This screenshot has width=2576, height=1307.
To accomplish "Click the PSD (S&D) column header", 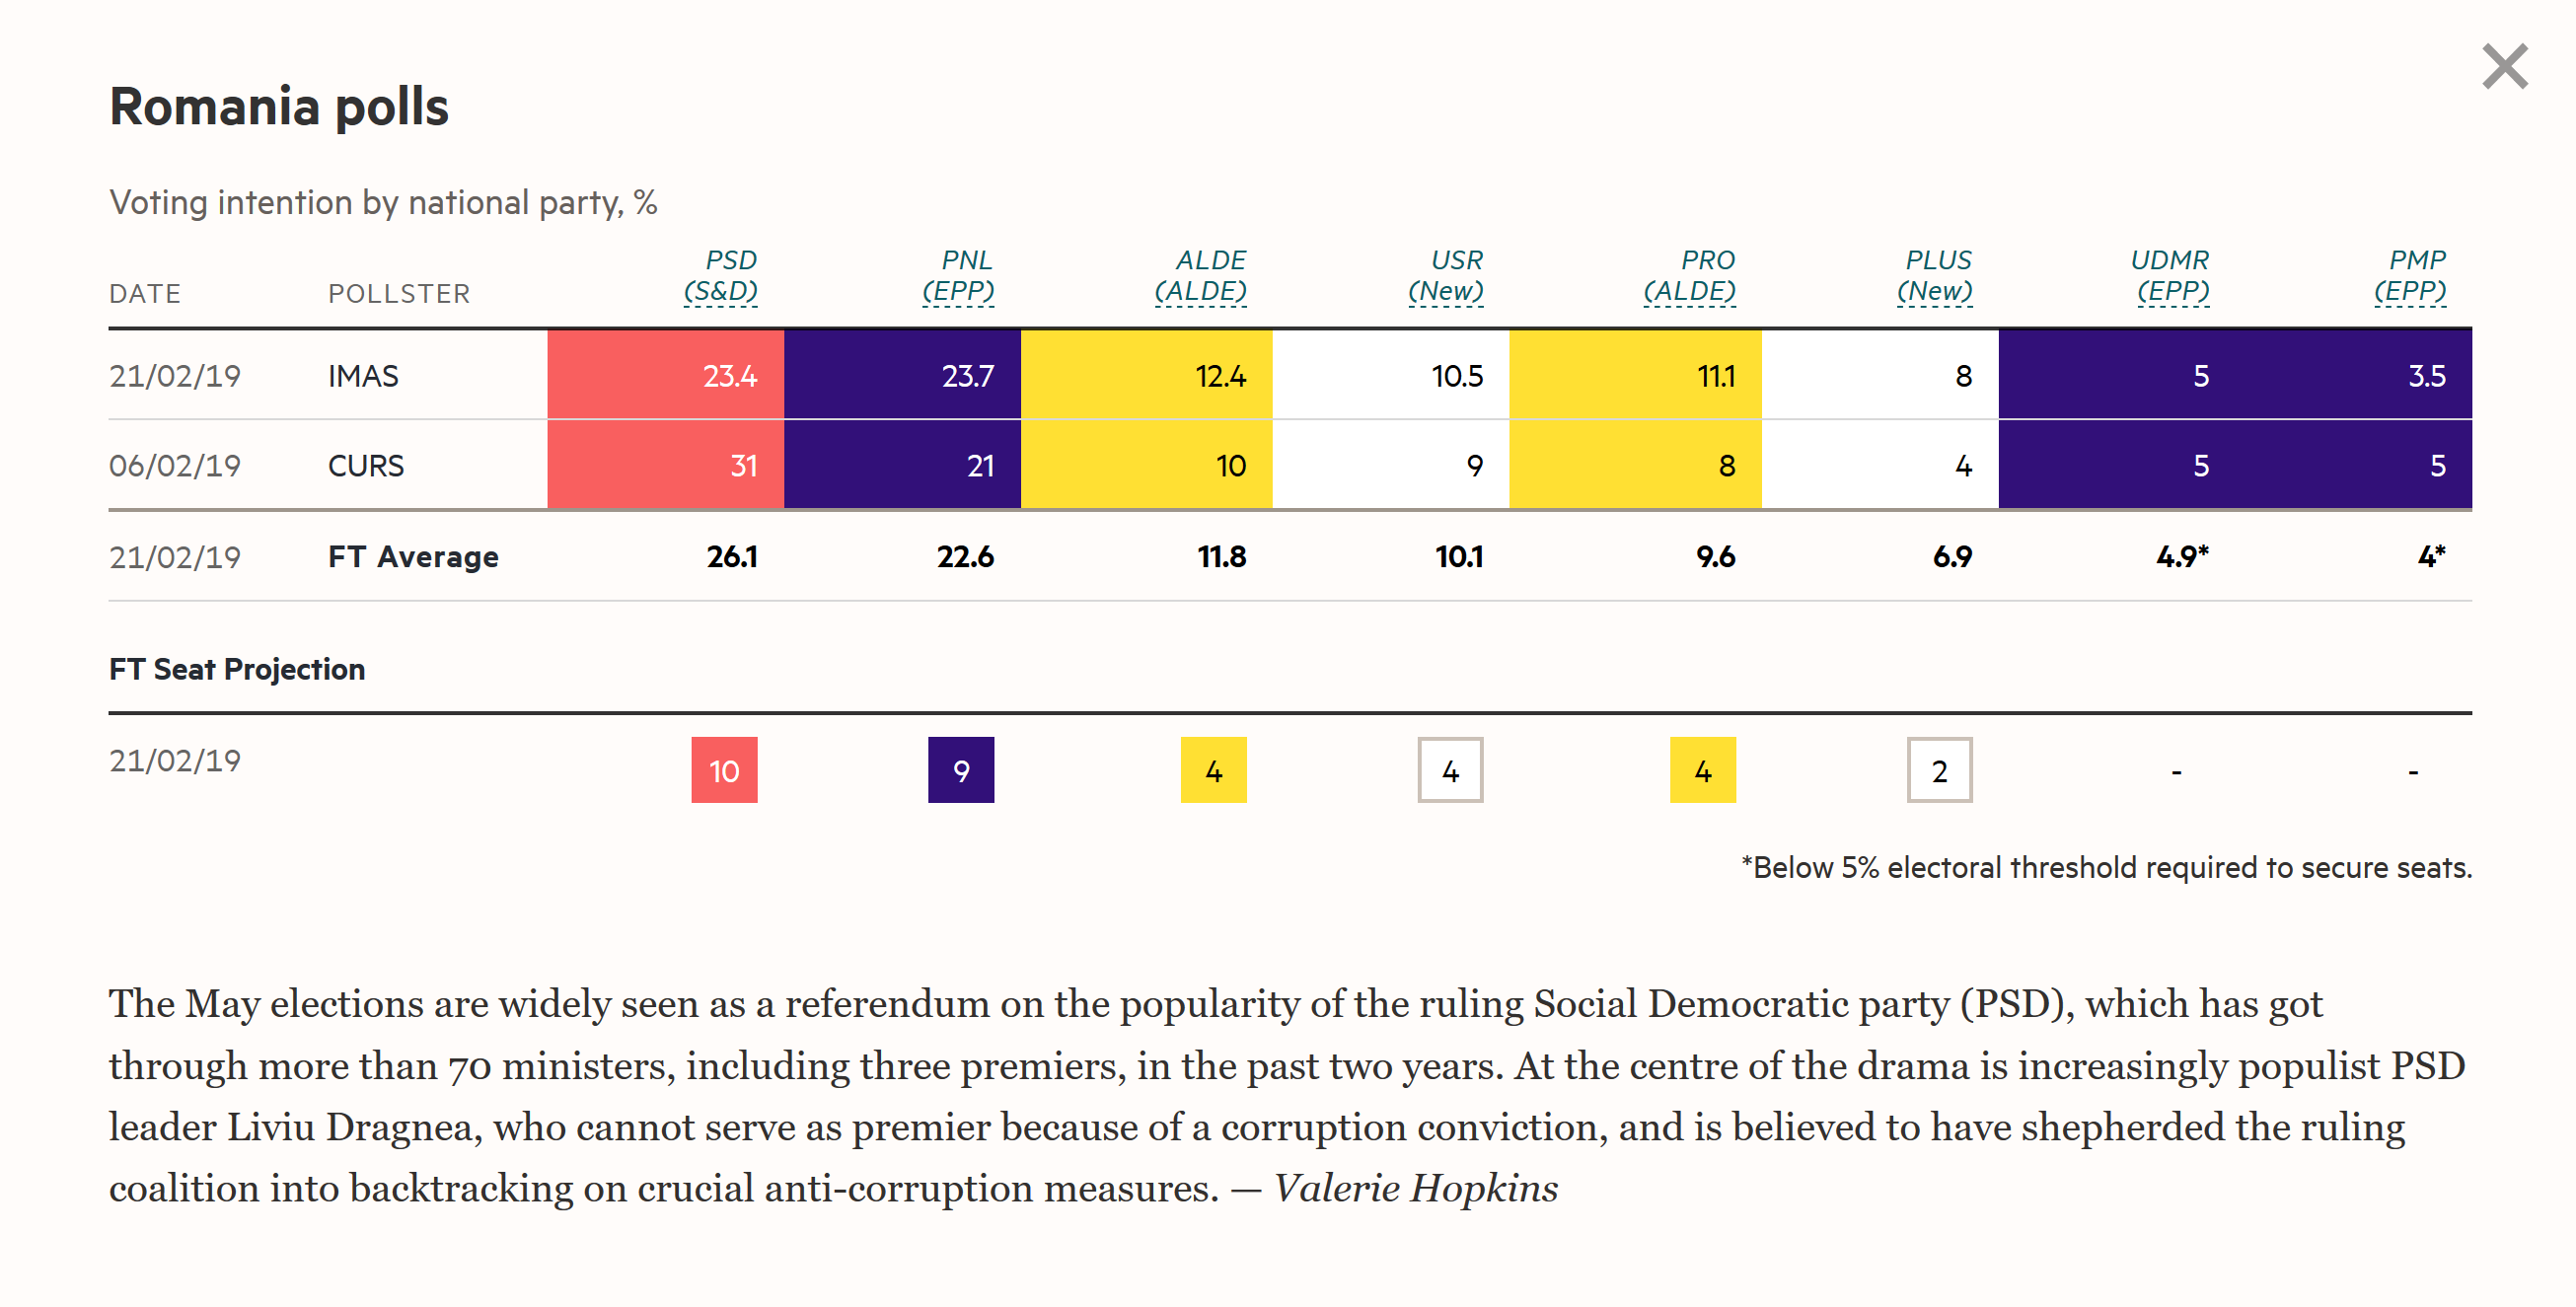I will (x=721, y=276).
